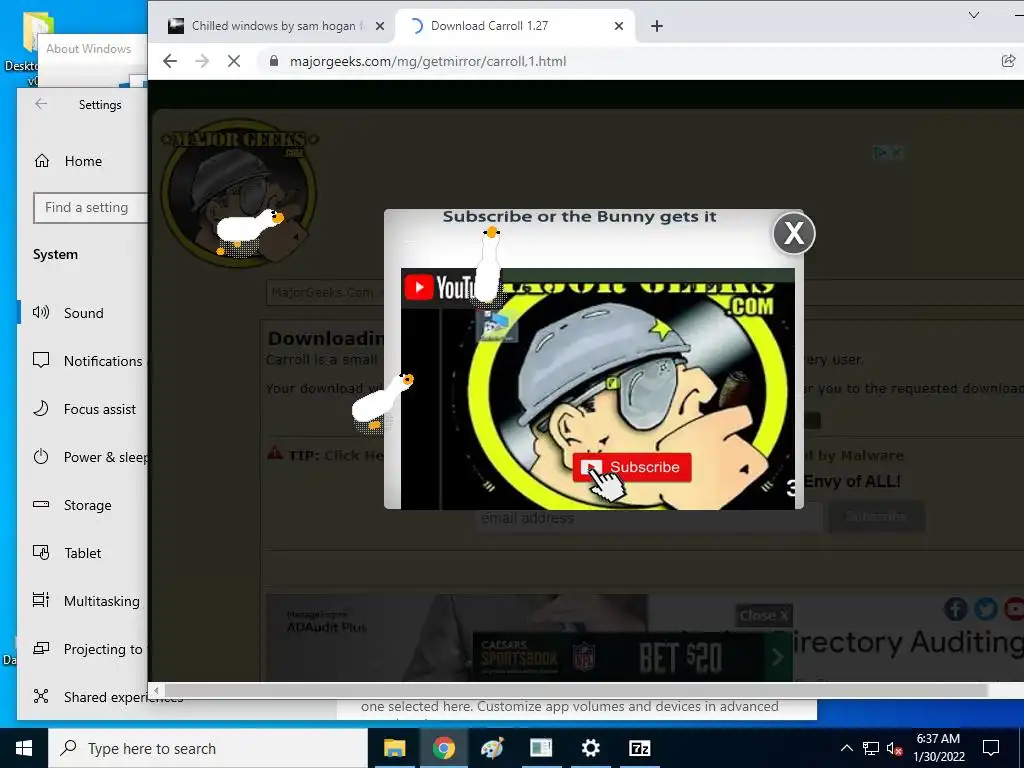This screenshot has height=768, width=1024.
Task: Click the YouTube logo in popup
Action: pos(439,287)
